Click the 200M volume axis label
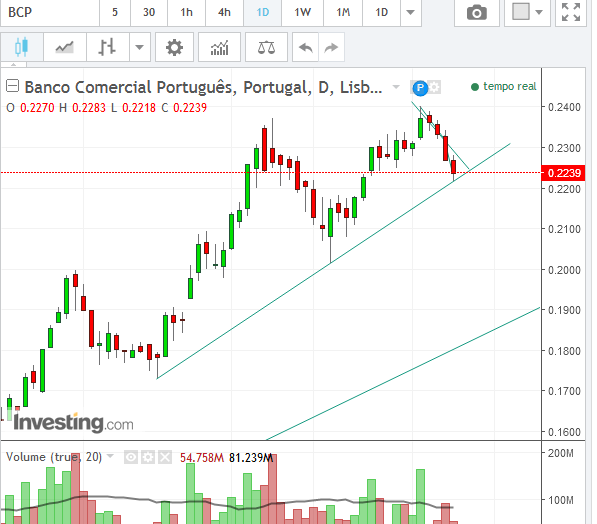The height and width of the screenshot is (524, 597). [x=560, y=453]
